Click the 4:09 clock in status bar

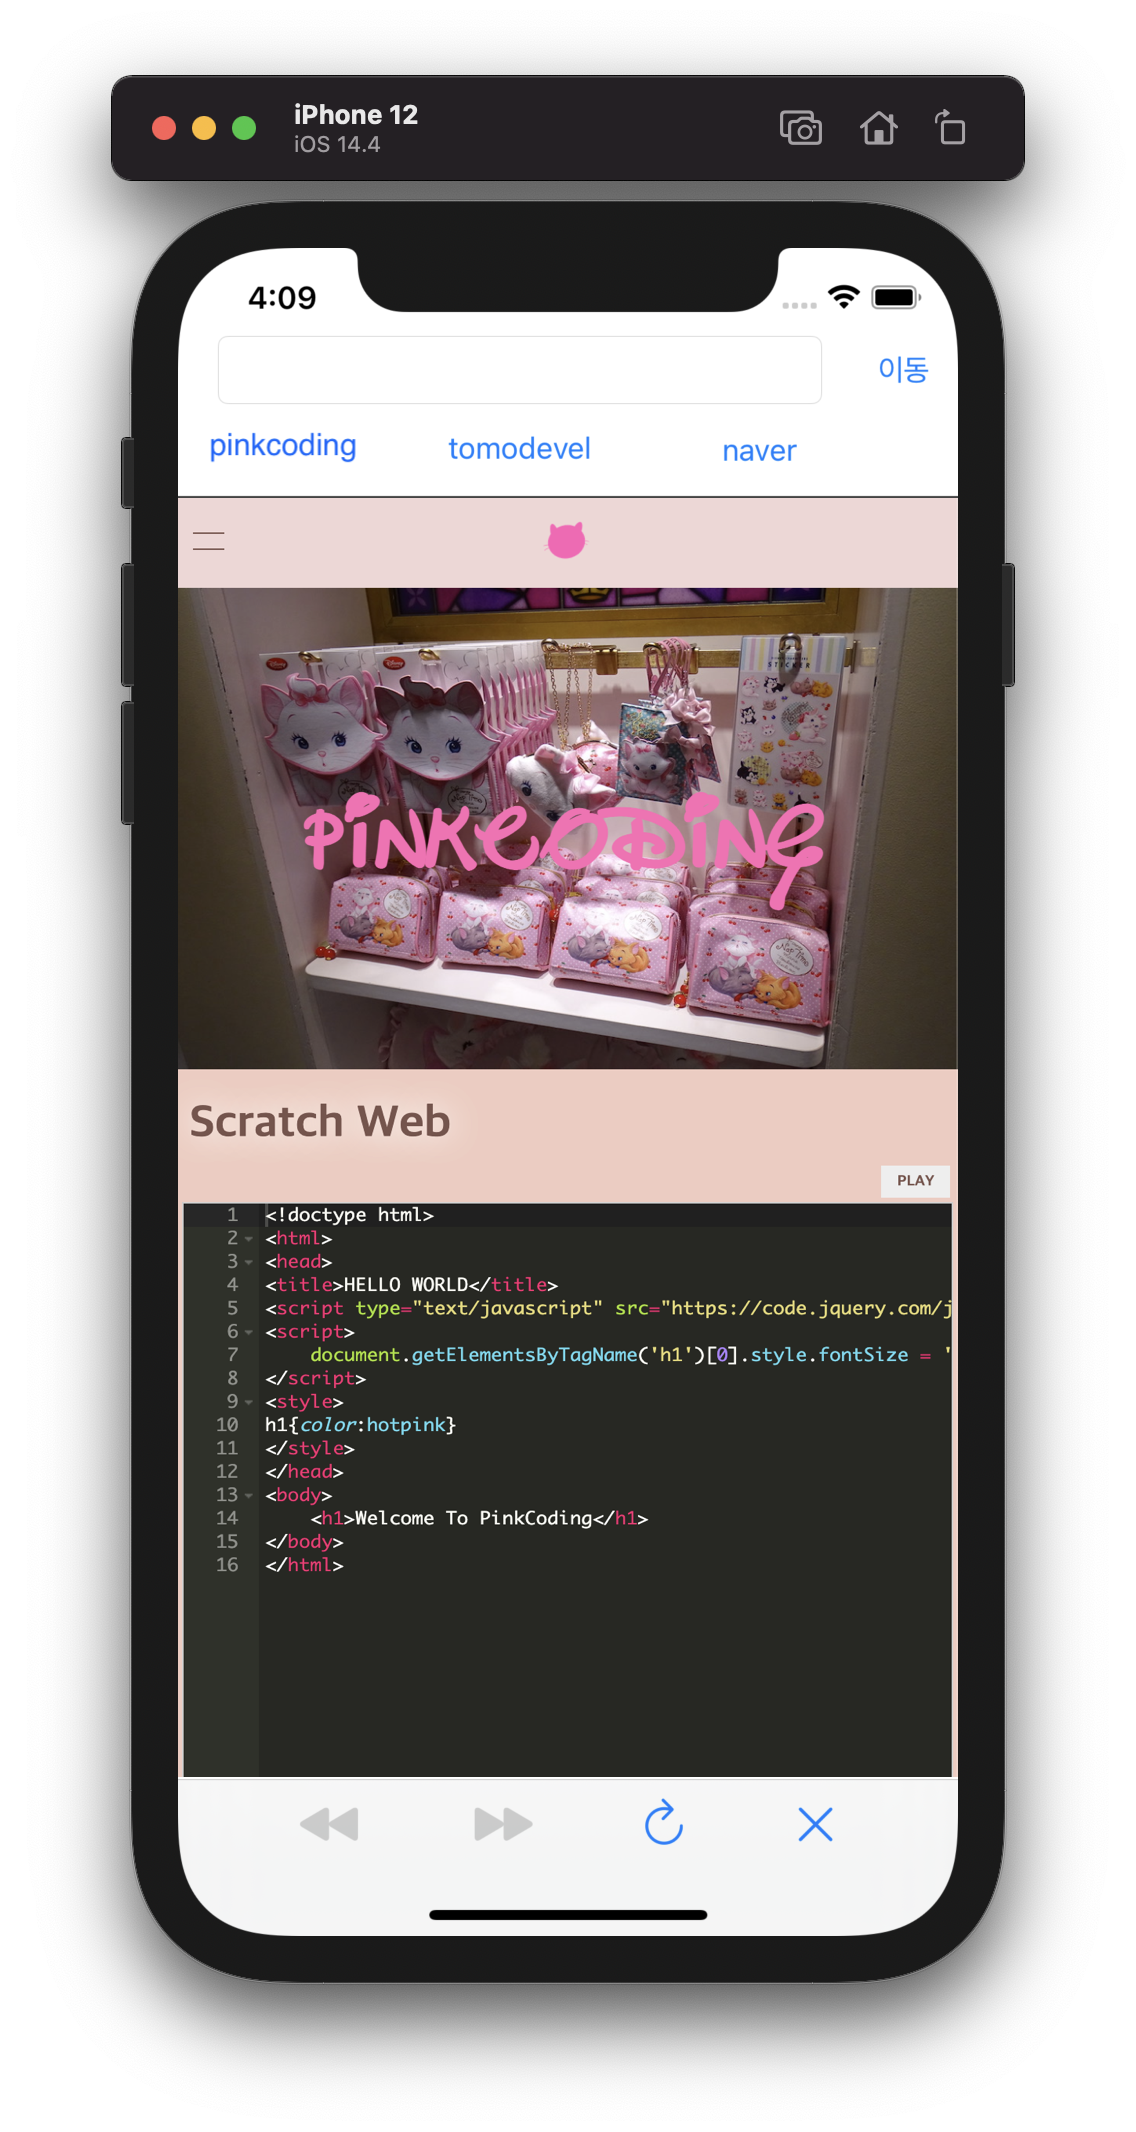tap(282, 297)
